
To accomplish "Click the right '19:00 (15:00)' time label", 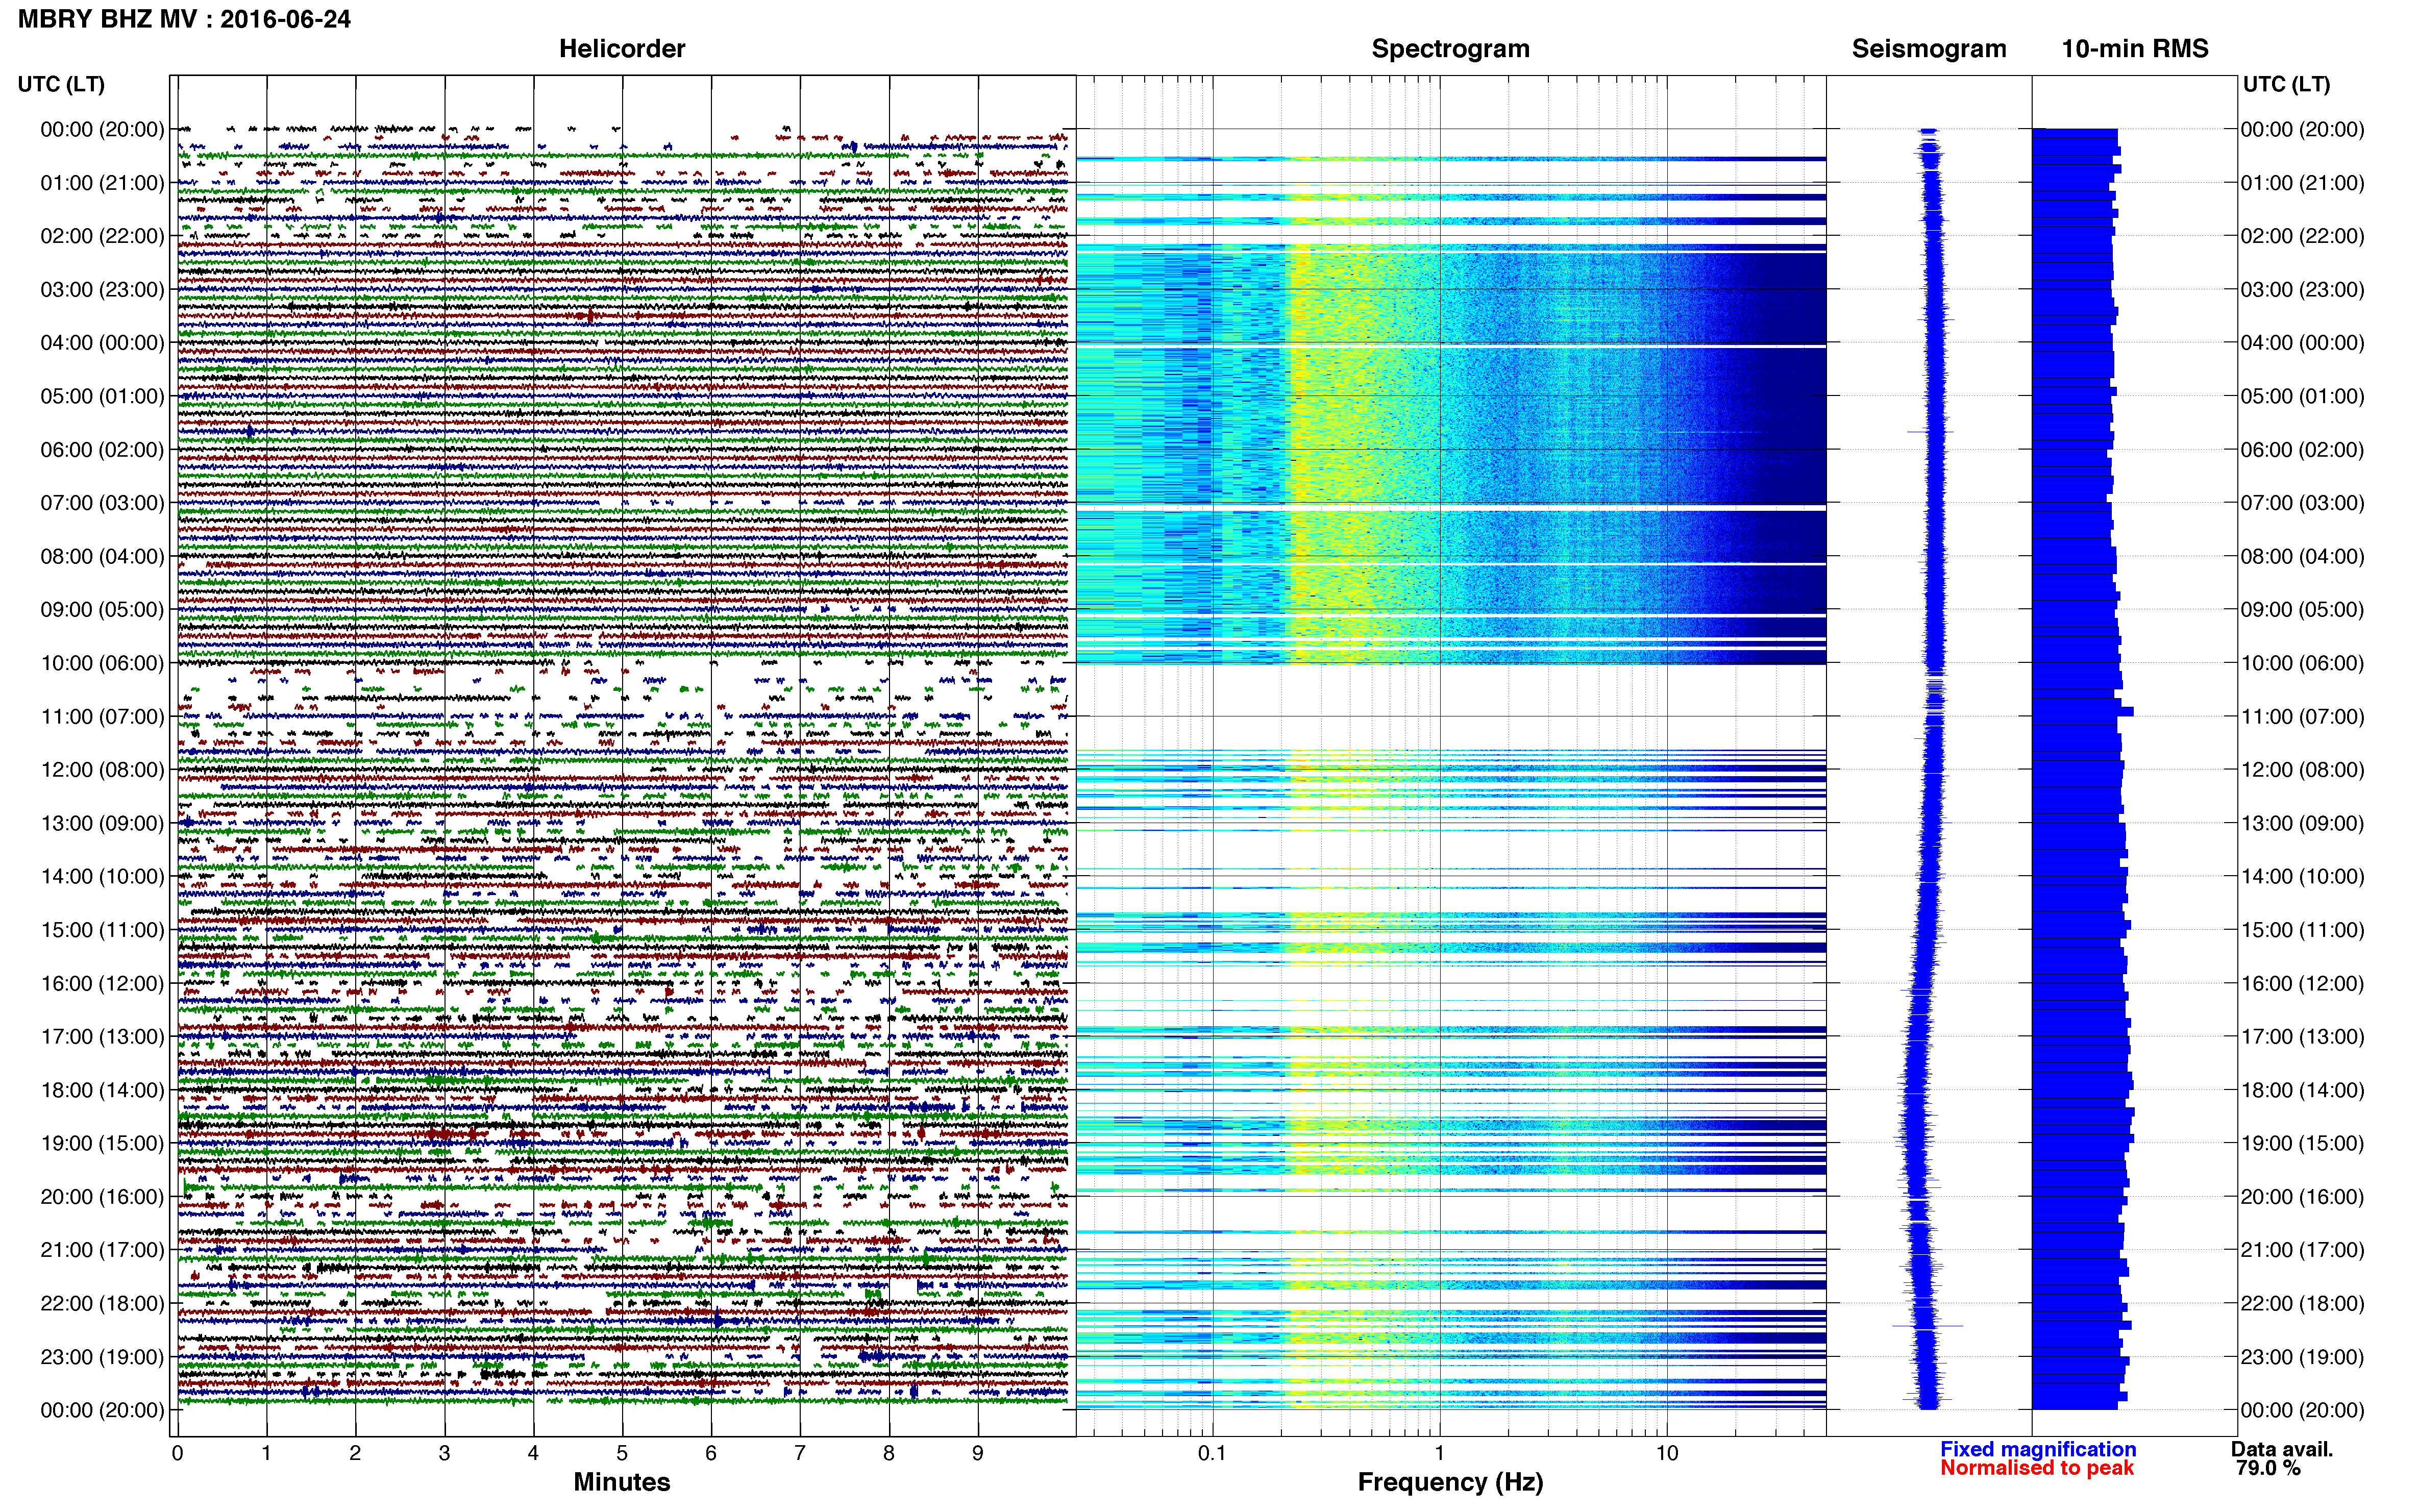I will click(2302, 1144).
